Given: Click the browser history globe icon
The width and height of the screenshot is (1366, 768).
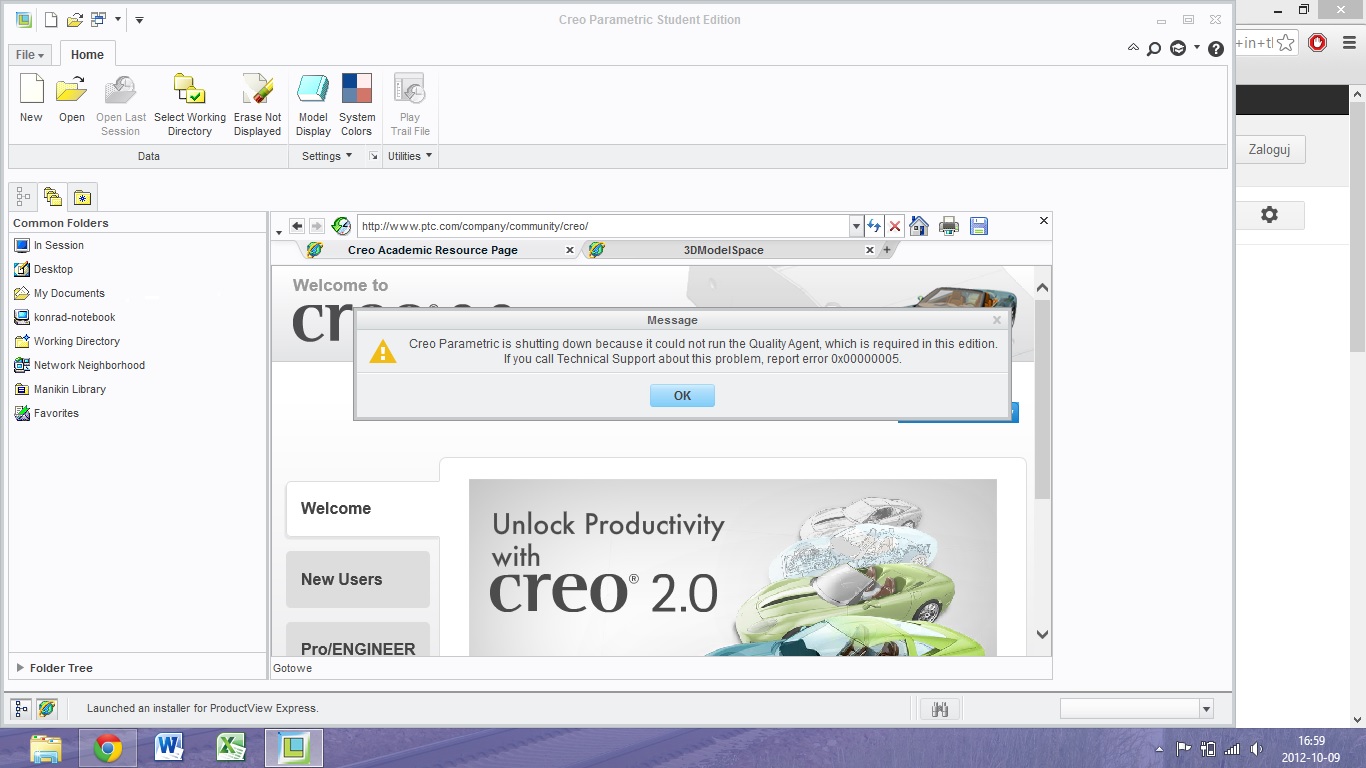Looking at the screenshot, I should pyautogui.click(x=341, y=226).
